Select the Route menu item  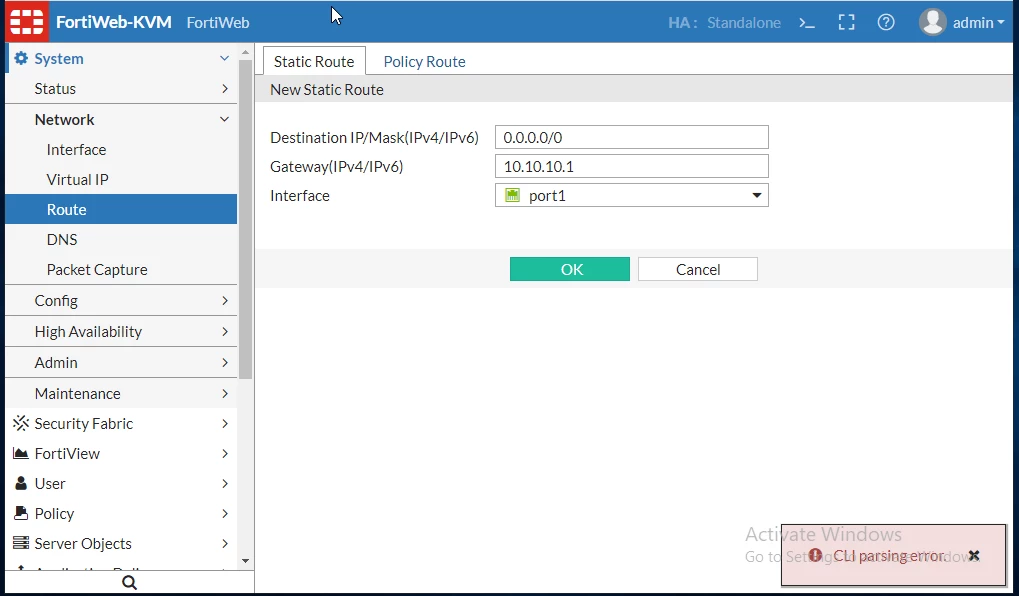(121, 209)
